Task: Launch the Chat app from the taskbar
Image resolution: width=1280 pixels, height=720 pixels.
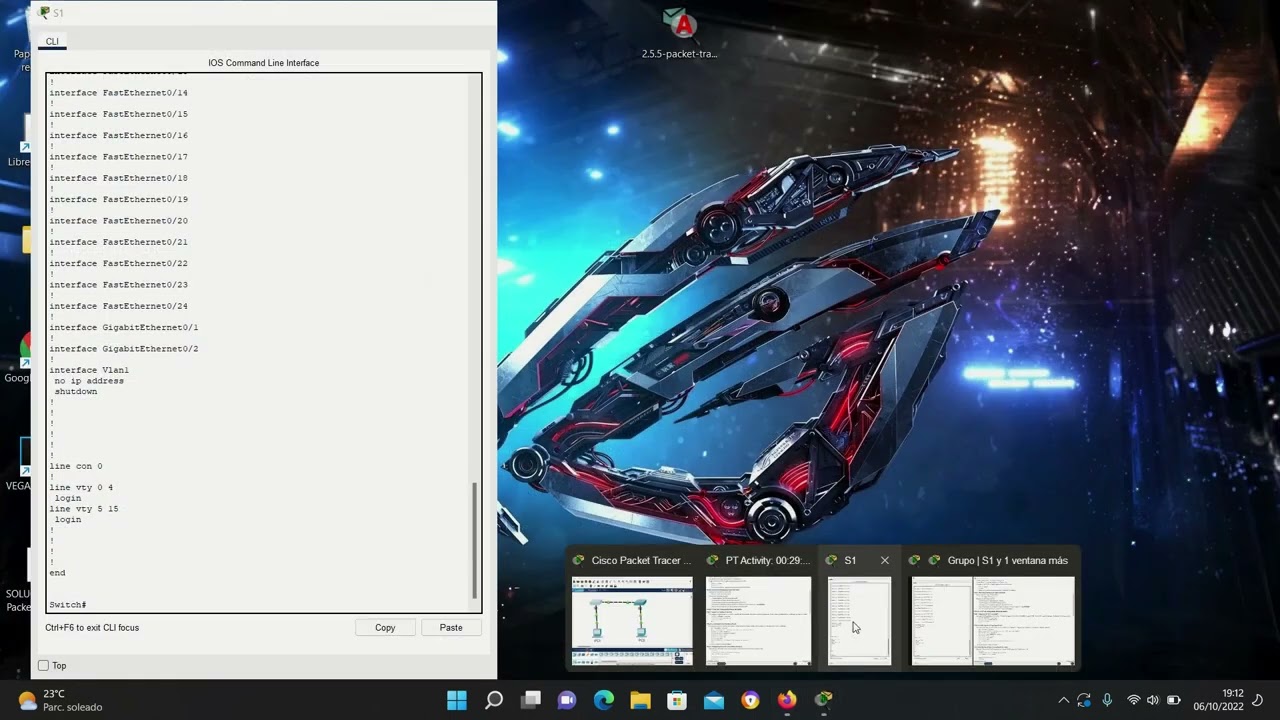Action: coord(567,700)
